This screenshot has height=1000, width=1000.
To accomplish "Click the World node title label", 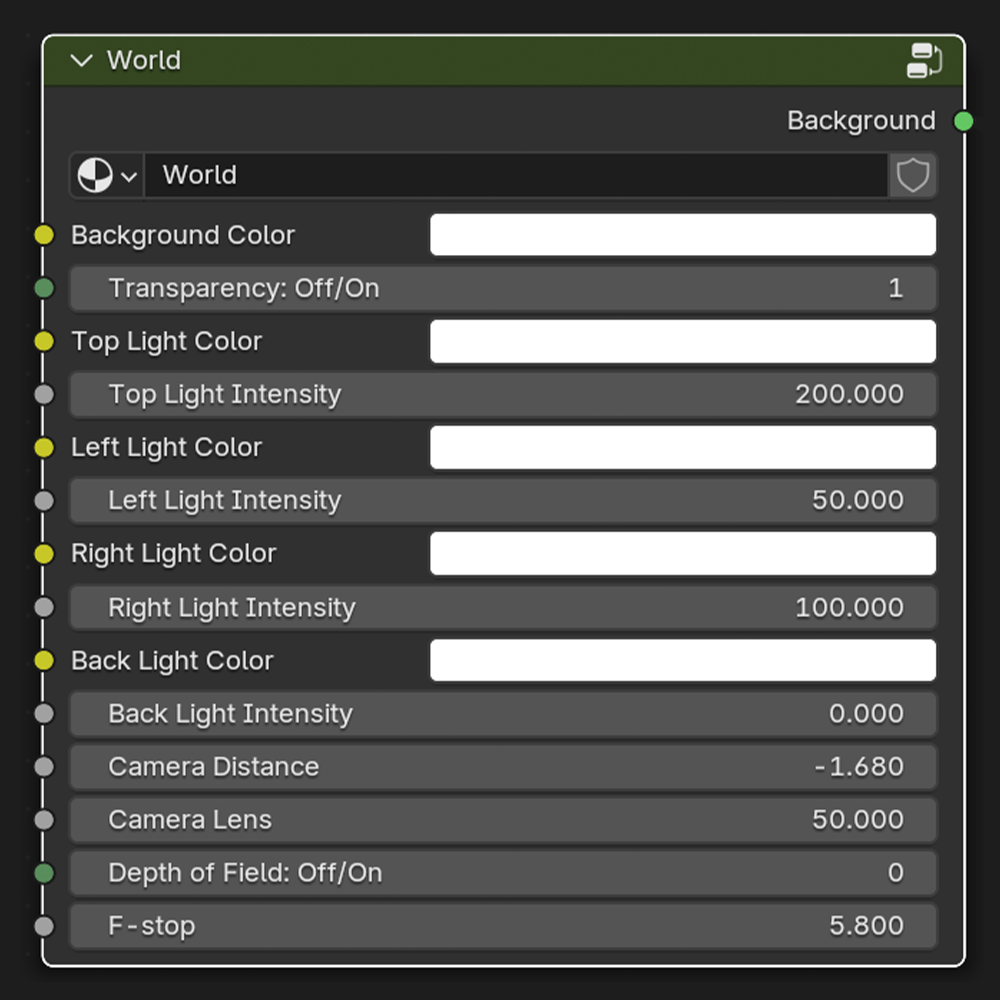I will (x=144, y=61).
